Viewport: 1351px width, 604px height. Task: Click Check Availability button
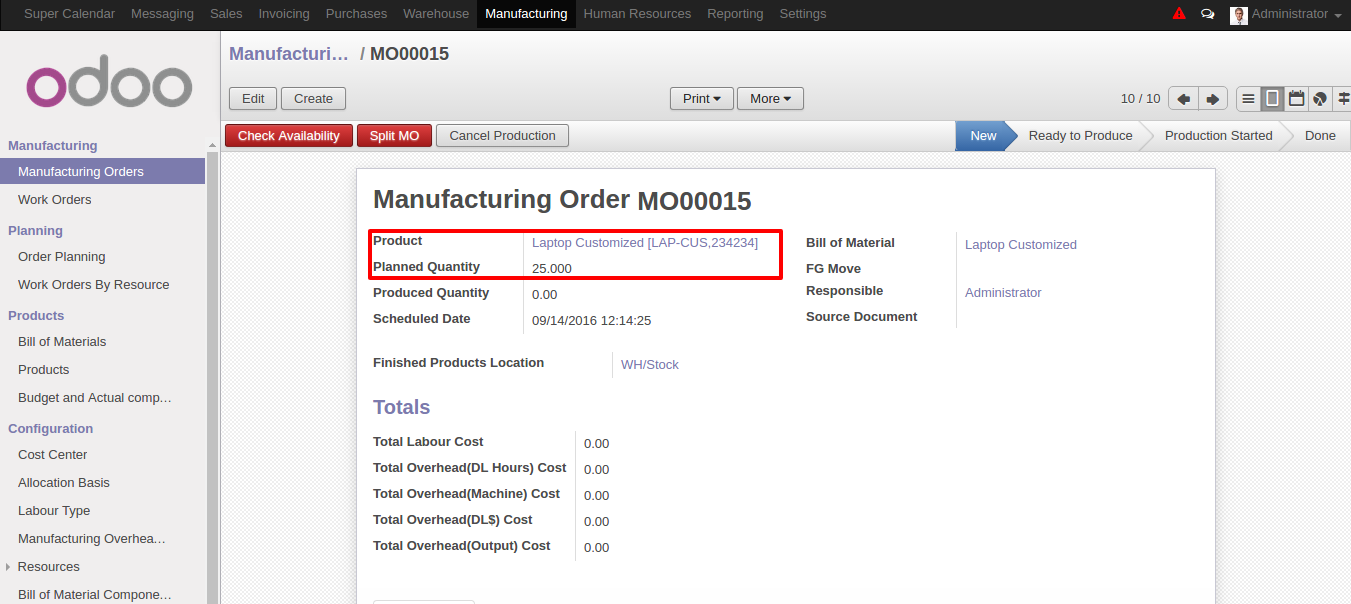click(289, 136)
